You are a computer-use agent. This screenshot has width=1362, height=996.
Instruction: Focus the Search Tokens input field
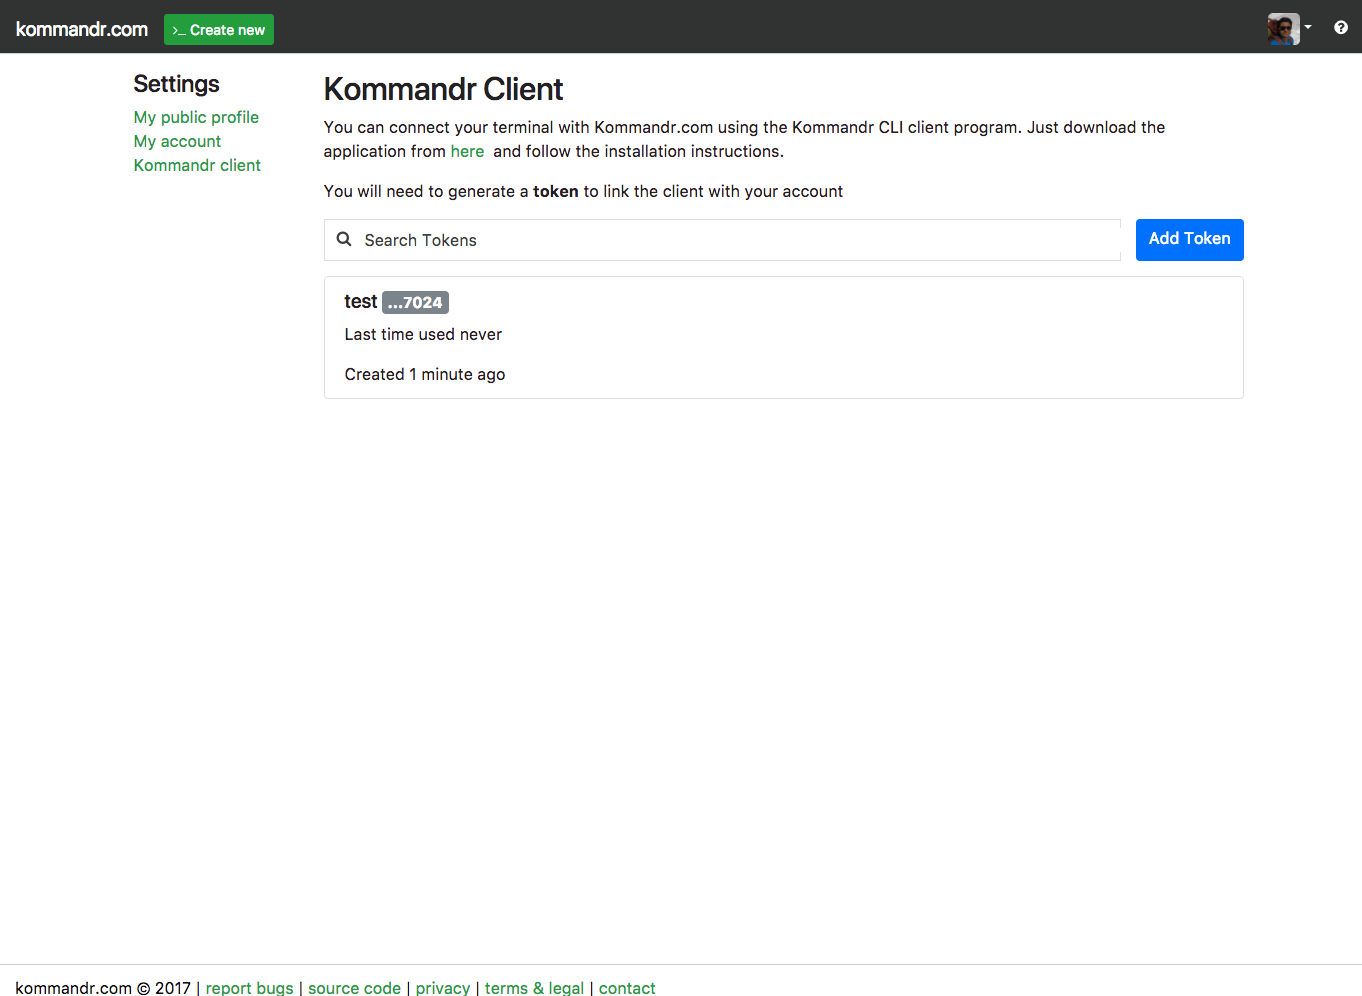pyautogui.click(x=722, y=240)
